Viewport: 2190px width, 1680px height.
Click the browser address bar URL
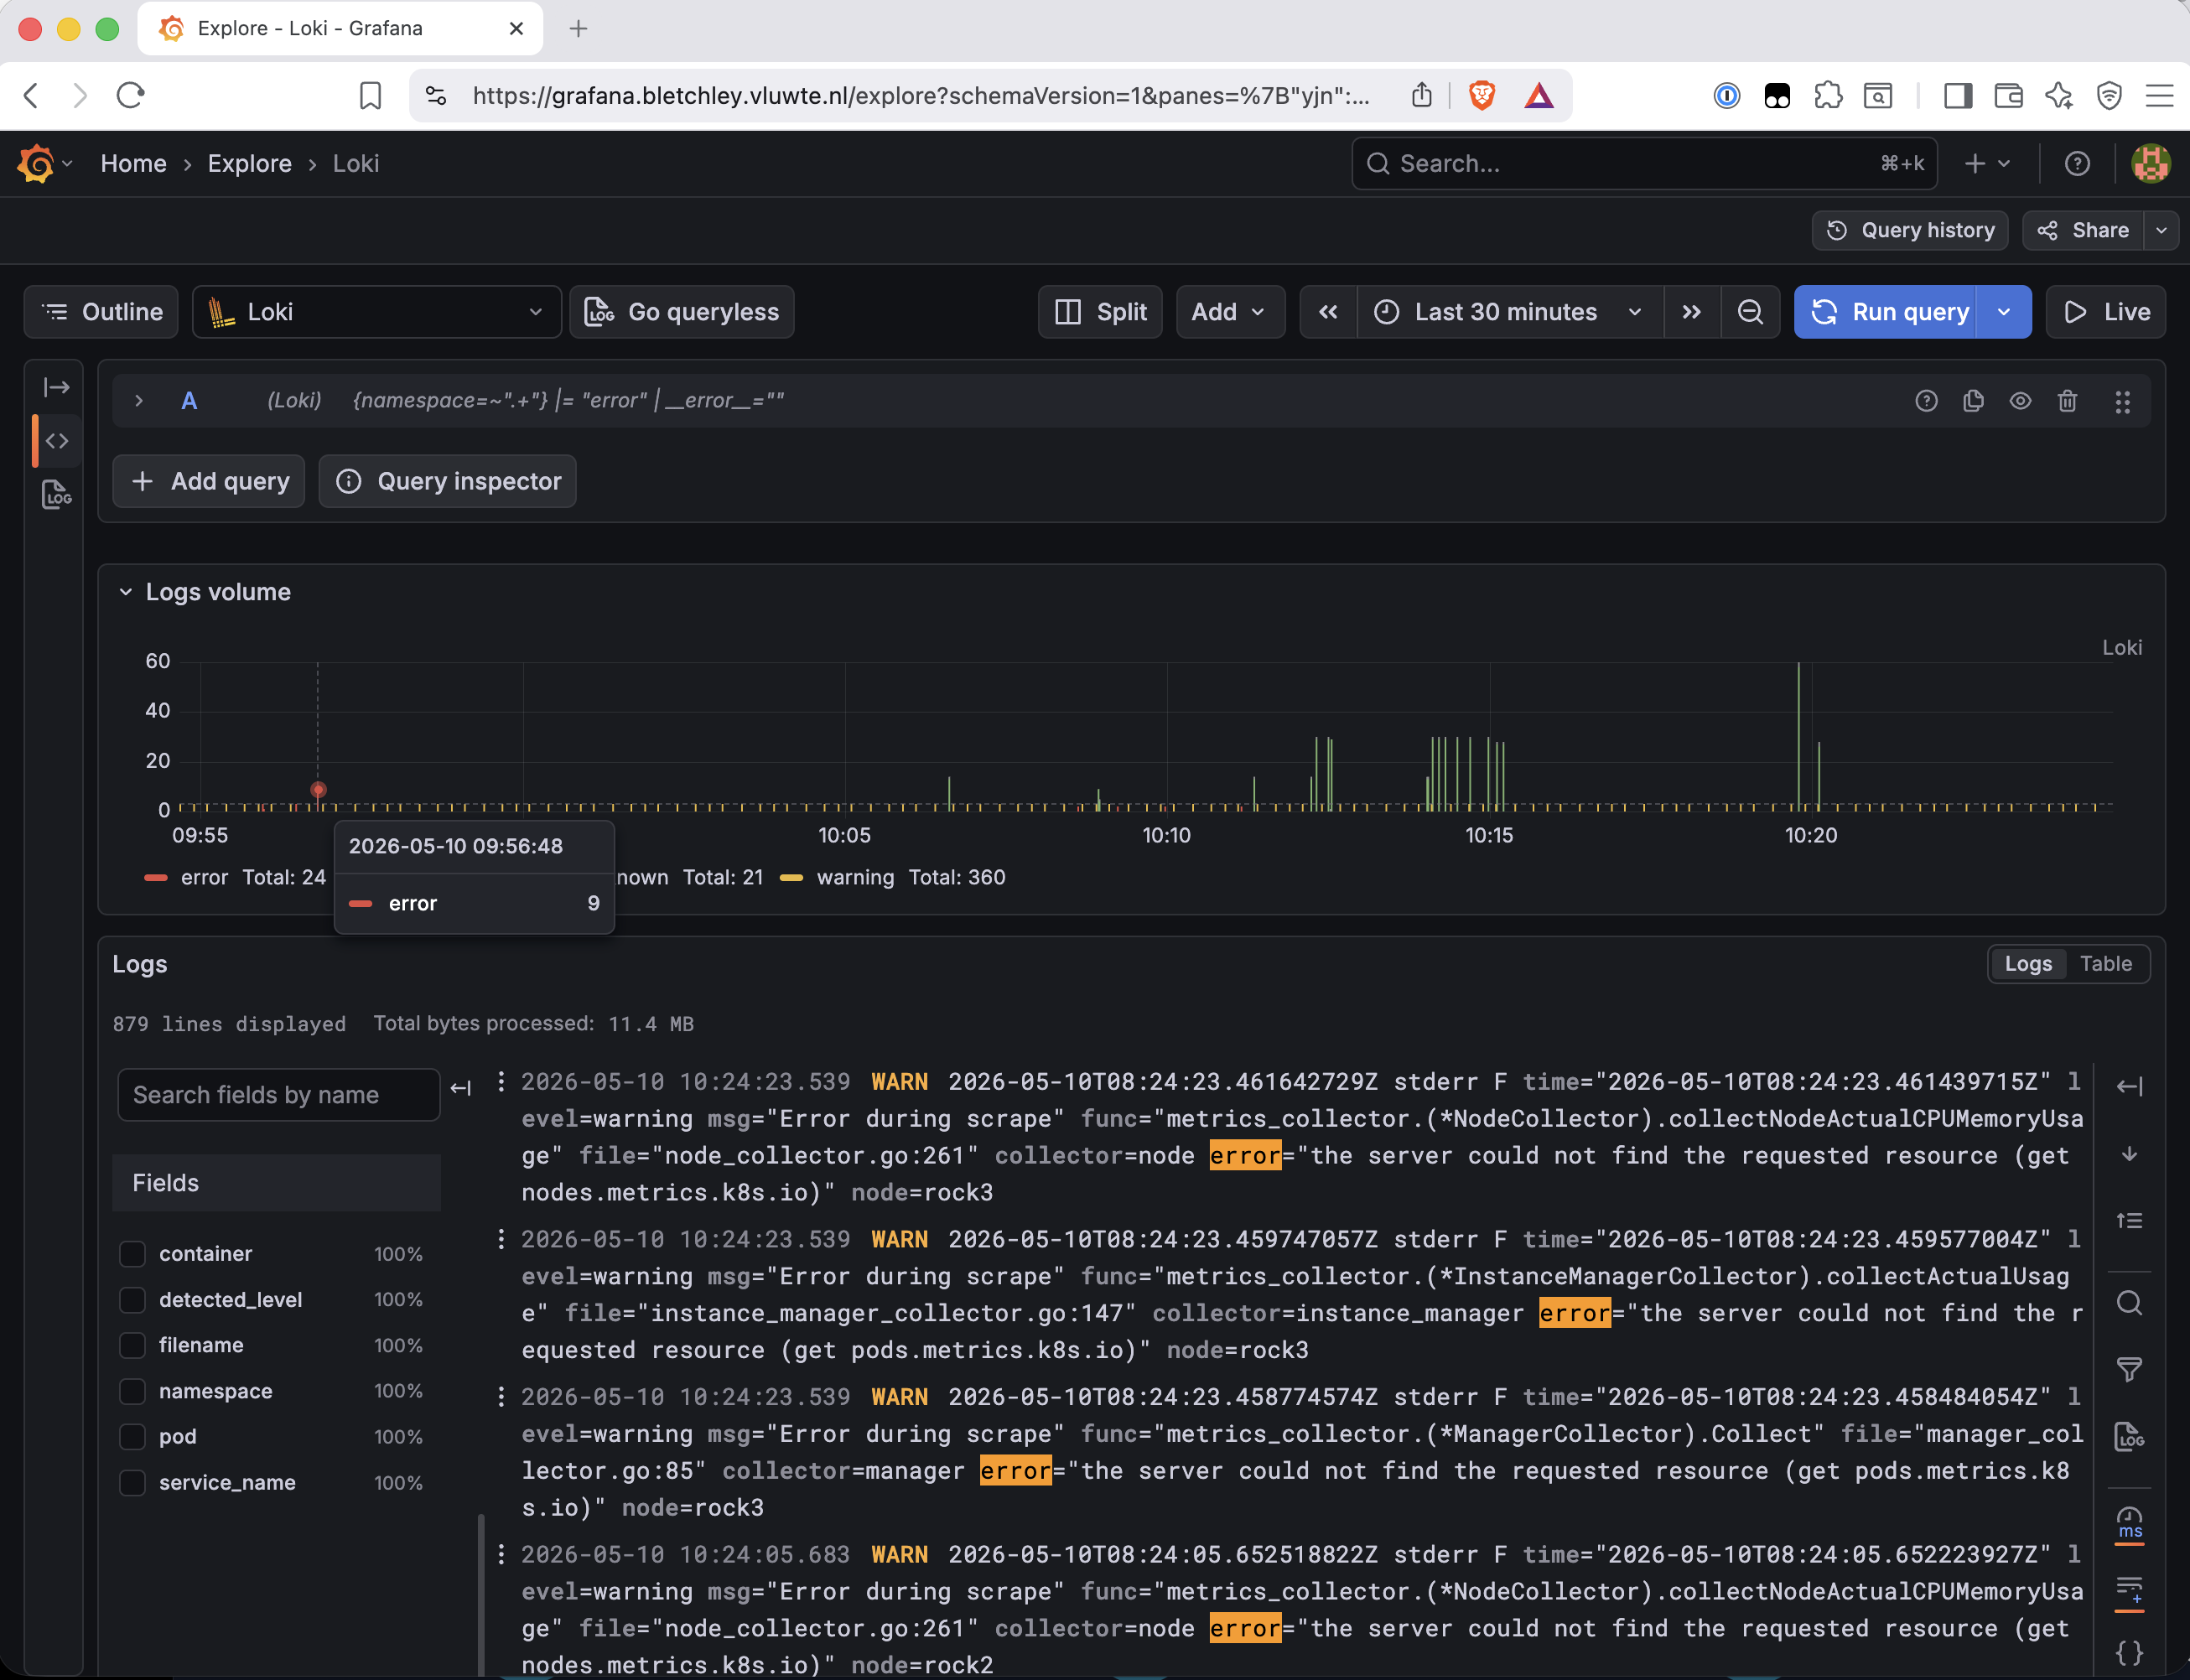coord(920,96)
